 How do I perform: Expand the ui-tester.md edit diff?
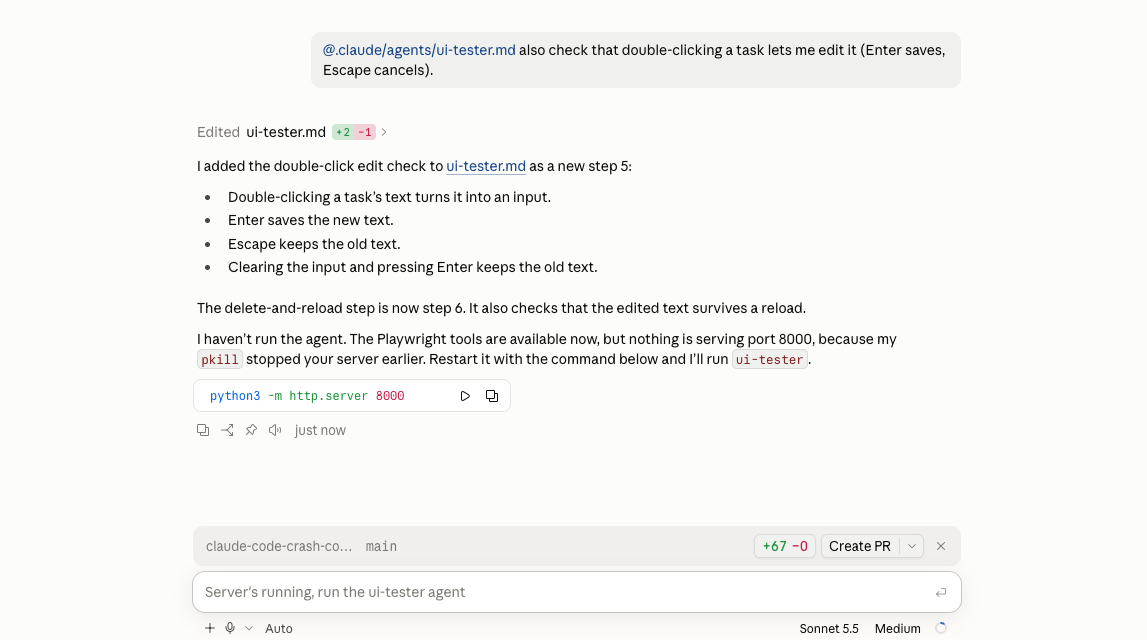(384, 132)
